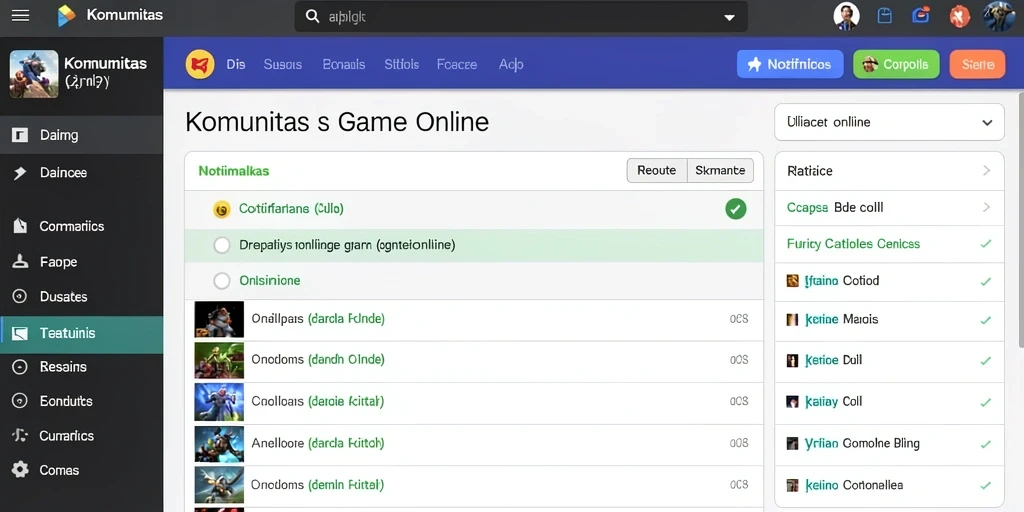Click the Reoute button
Screen dimensions: 1024x512
pos(656,170)
